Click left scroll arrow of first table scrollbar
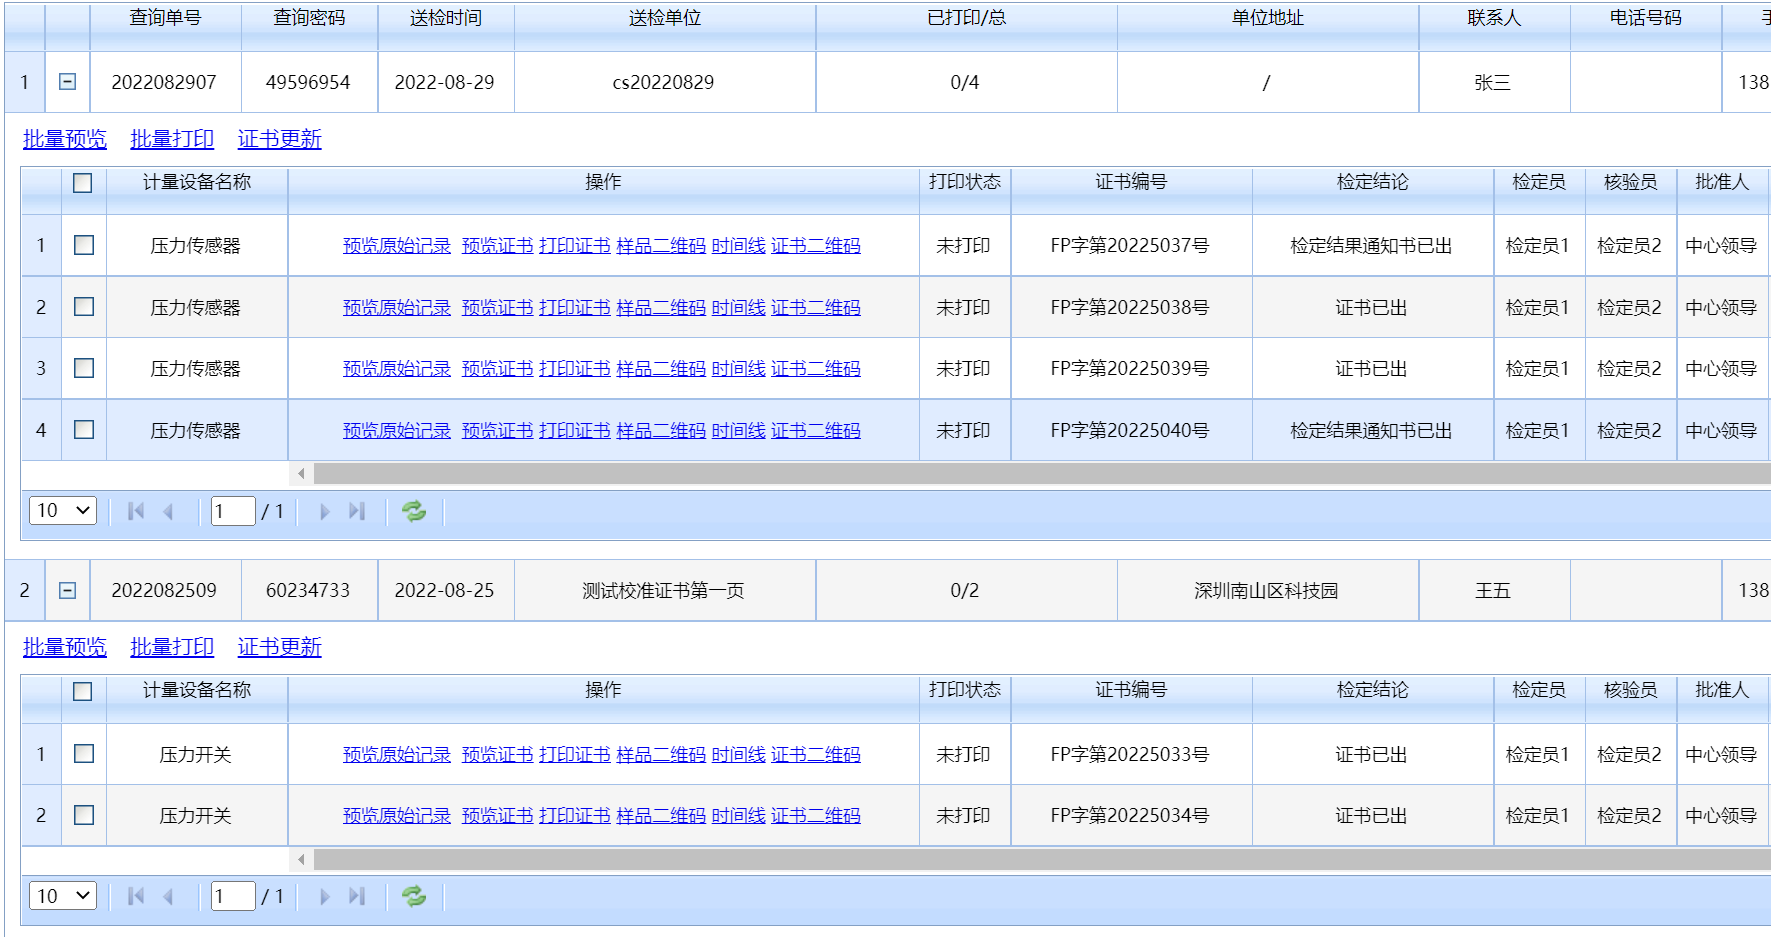This screenshot has width=1771, height=937. 301,473
